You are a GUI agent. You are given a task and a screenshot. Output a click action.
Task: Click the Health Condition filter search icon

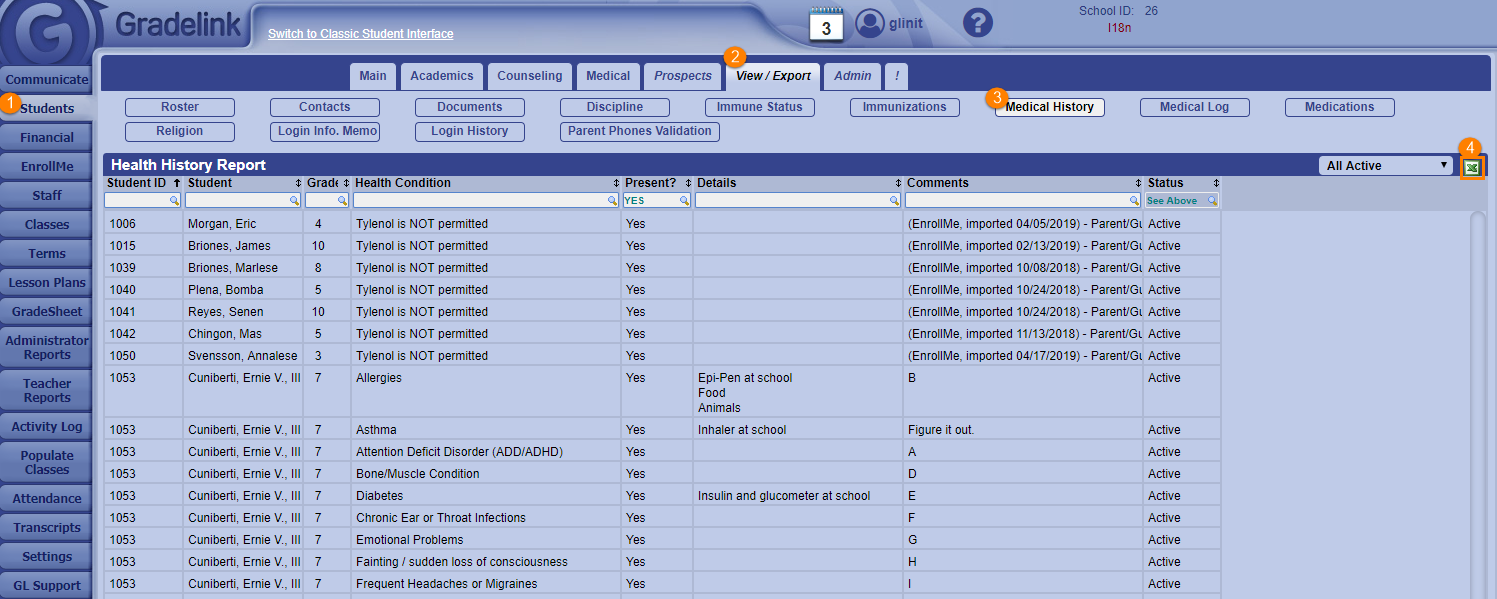click(x=612, y=201)
